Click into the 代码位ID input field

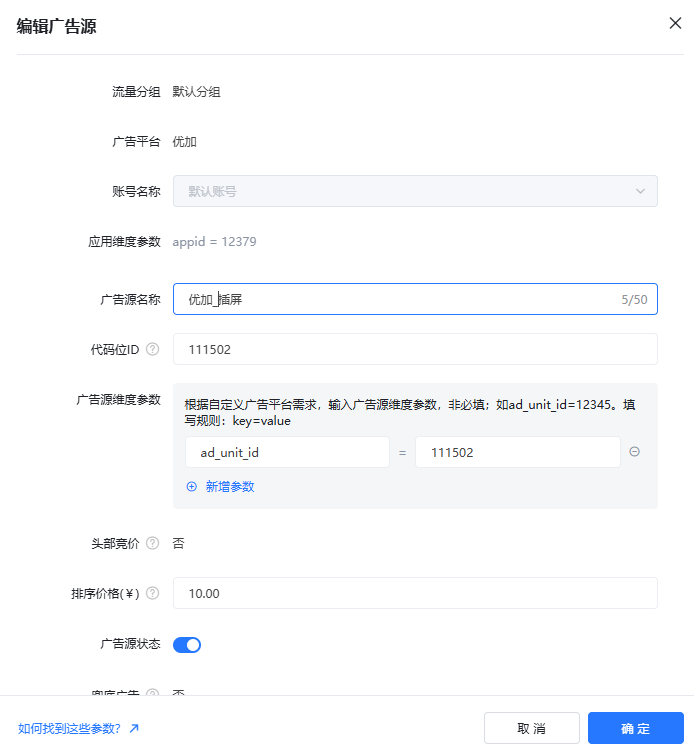pos(415,349)
